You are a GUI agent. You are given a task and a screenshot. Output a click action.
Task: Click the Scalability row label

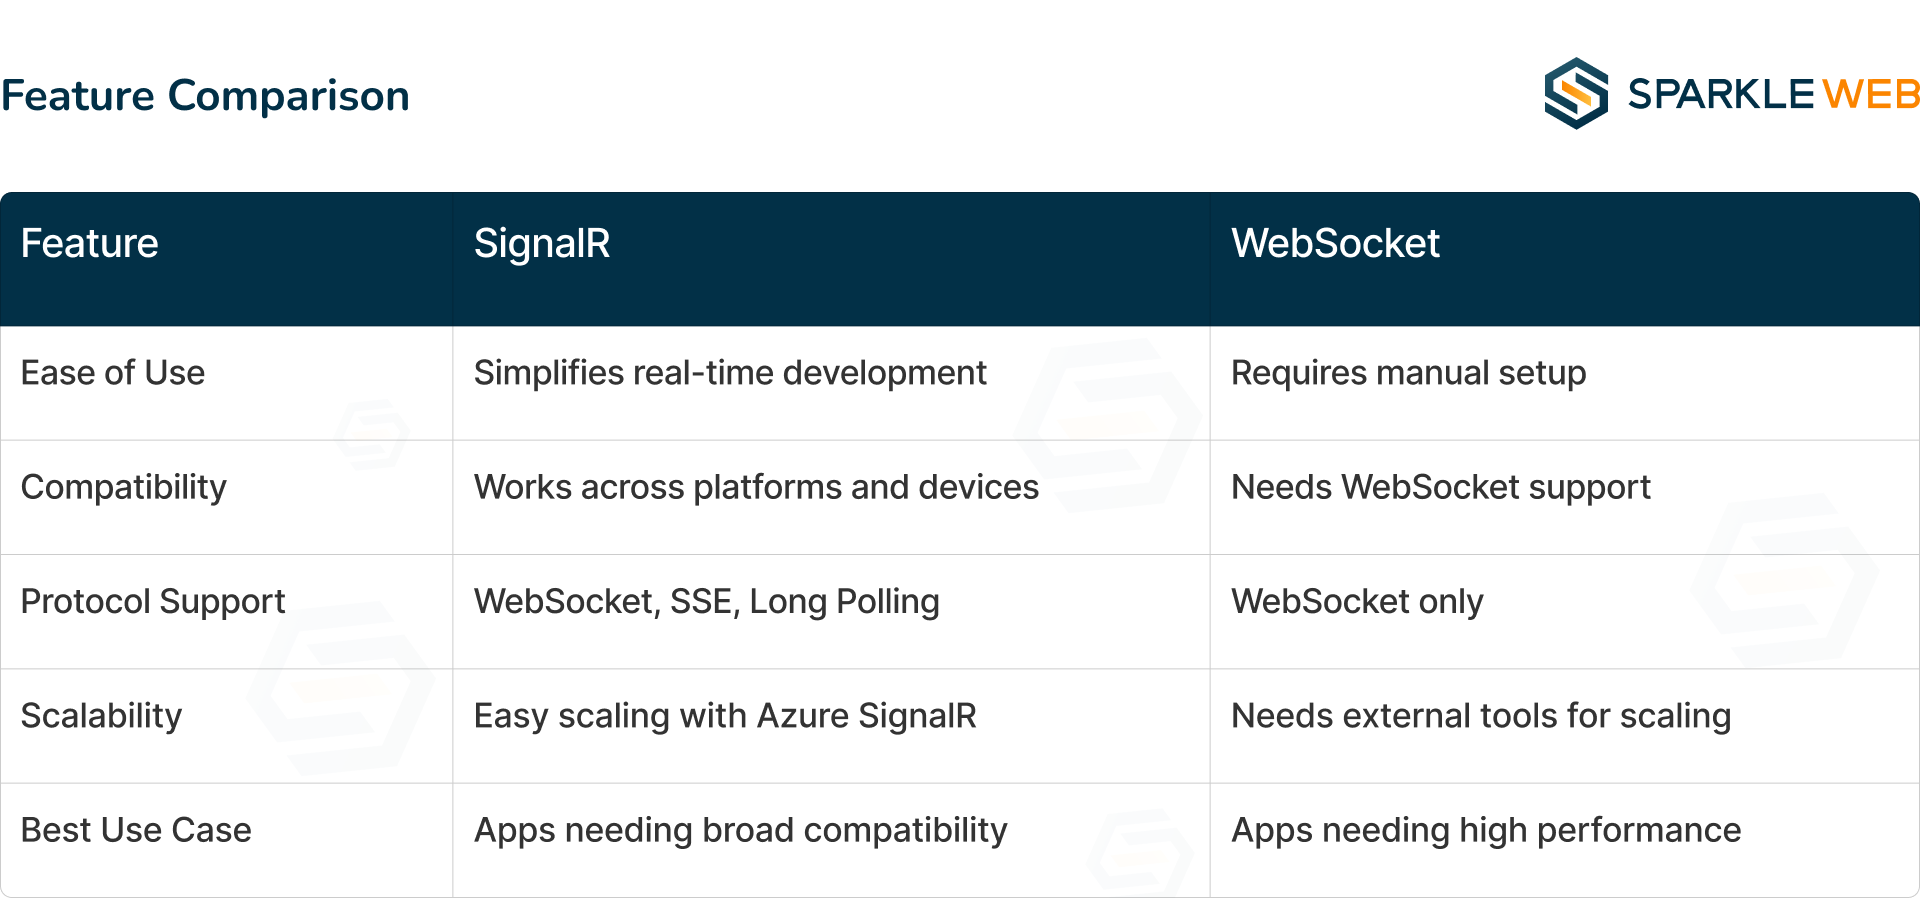102,716
